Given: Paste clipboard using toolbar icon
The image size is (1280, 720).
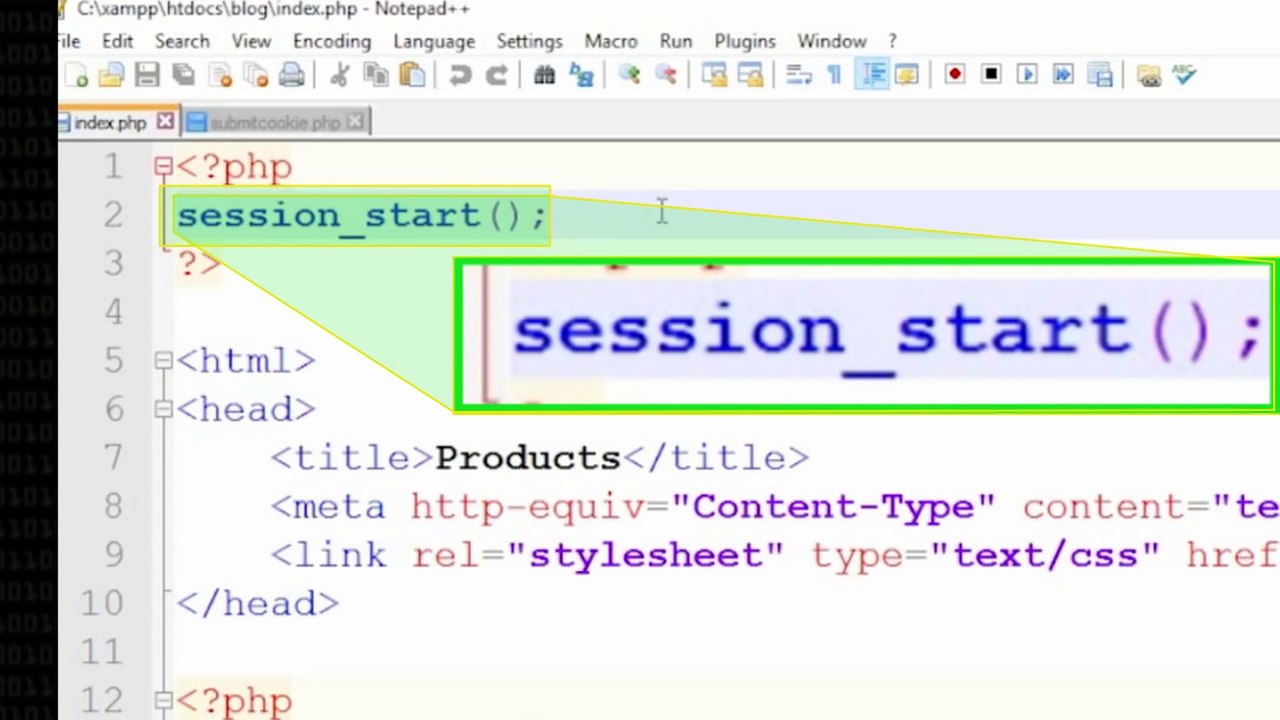Looking at the screenshot, I should point(412,75).
